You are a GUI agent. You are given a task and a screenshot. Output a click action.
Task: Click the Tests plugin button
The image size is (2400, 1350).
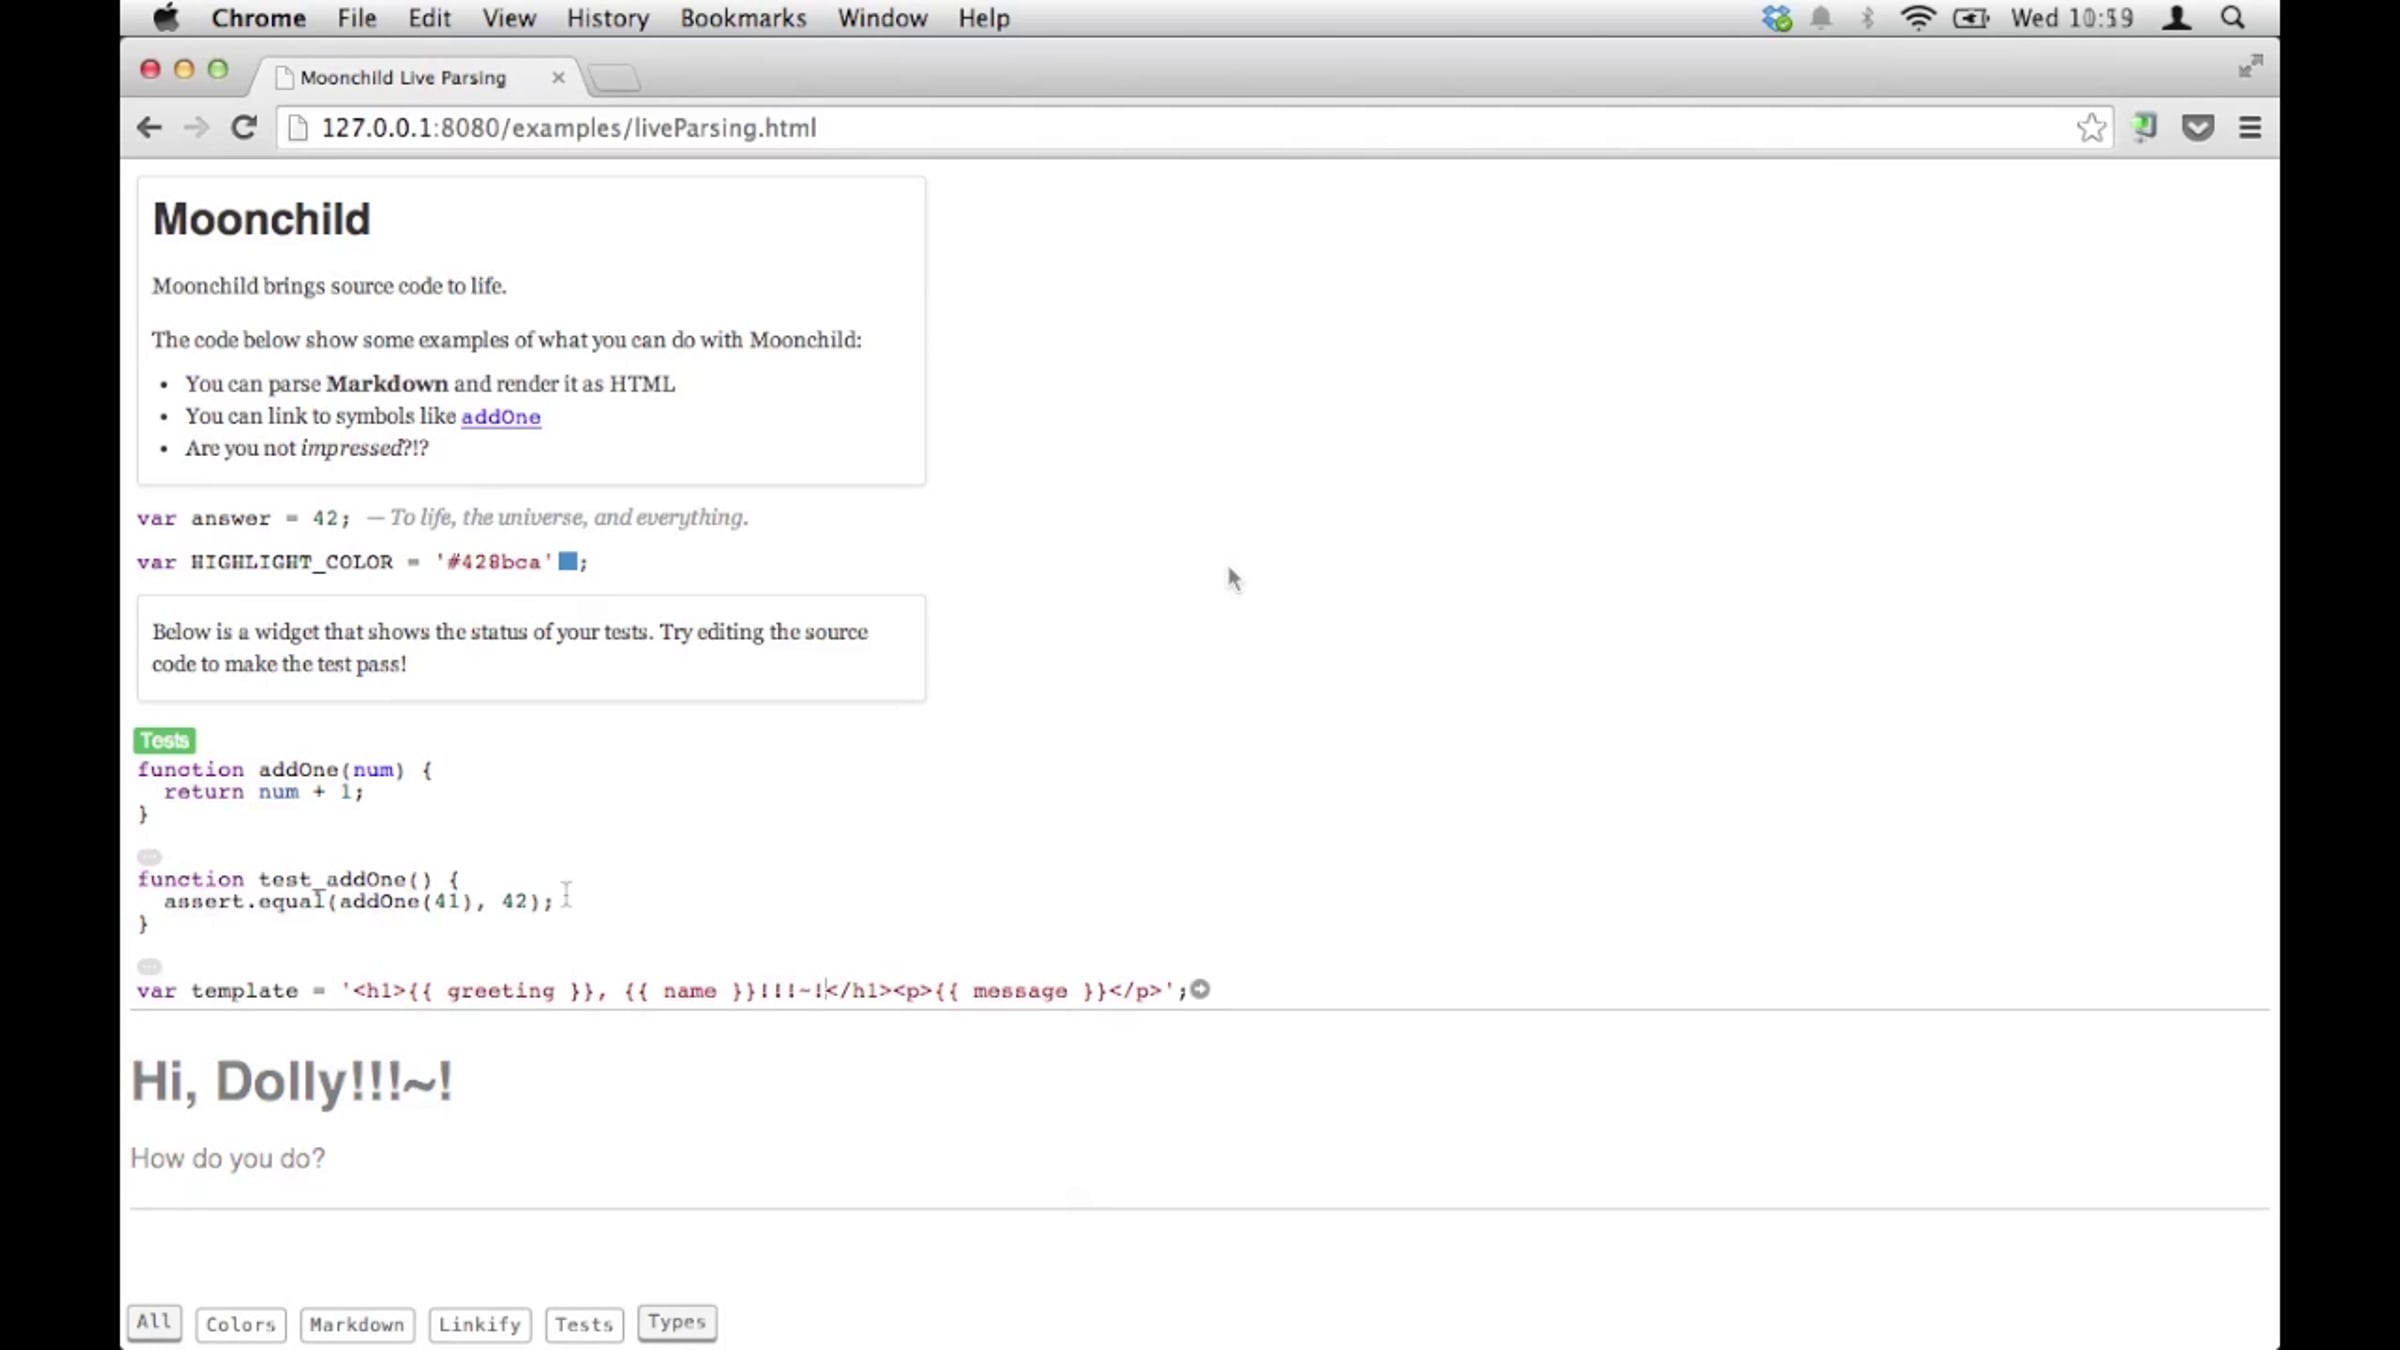point(584,1324)
